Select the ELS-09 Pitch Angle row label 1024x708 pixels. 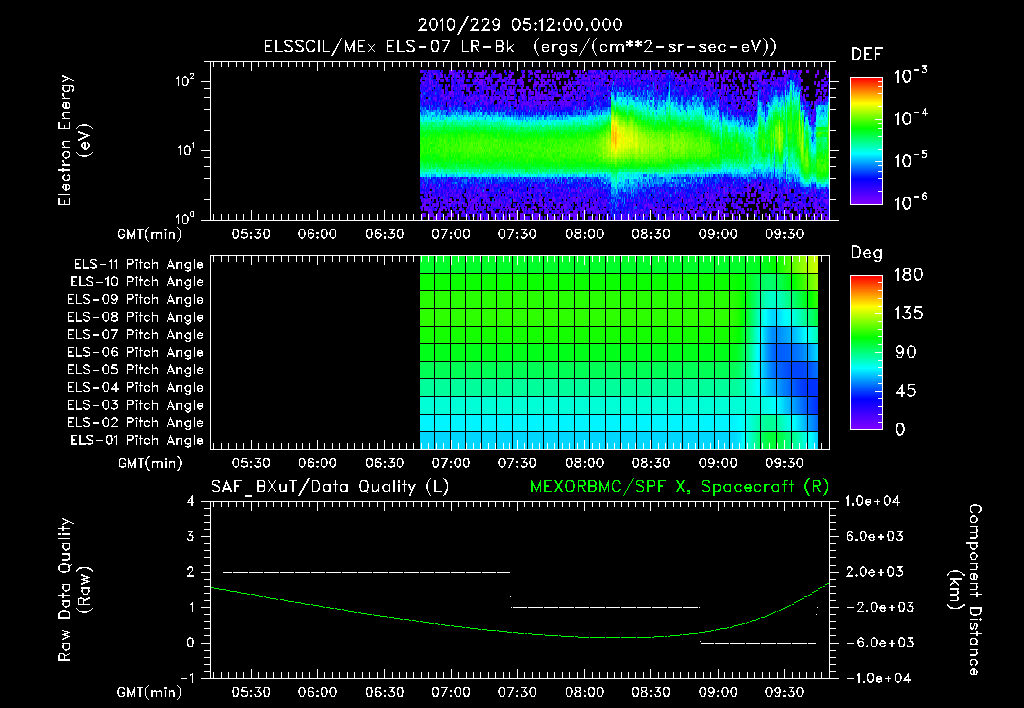coord(135,300)
